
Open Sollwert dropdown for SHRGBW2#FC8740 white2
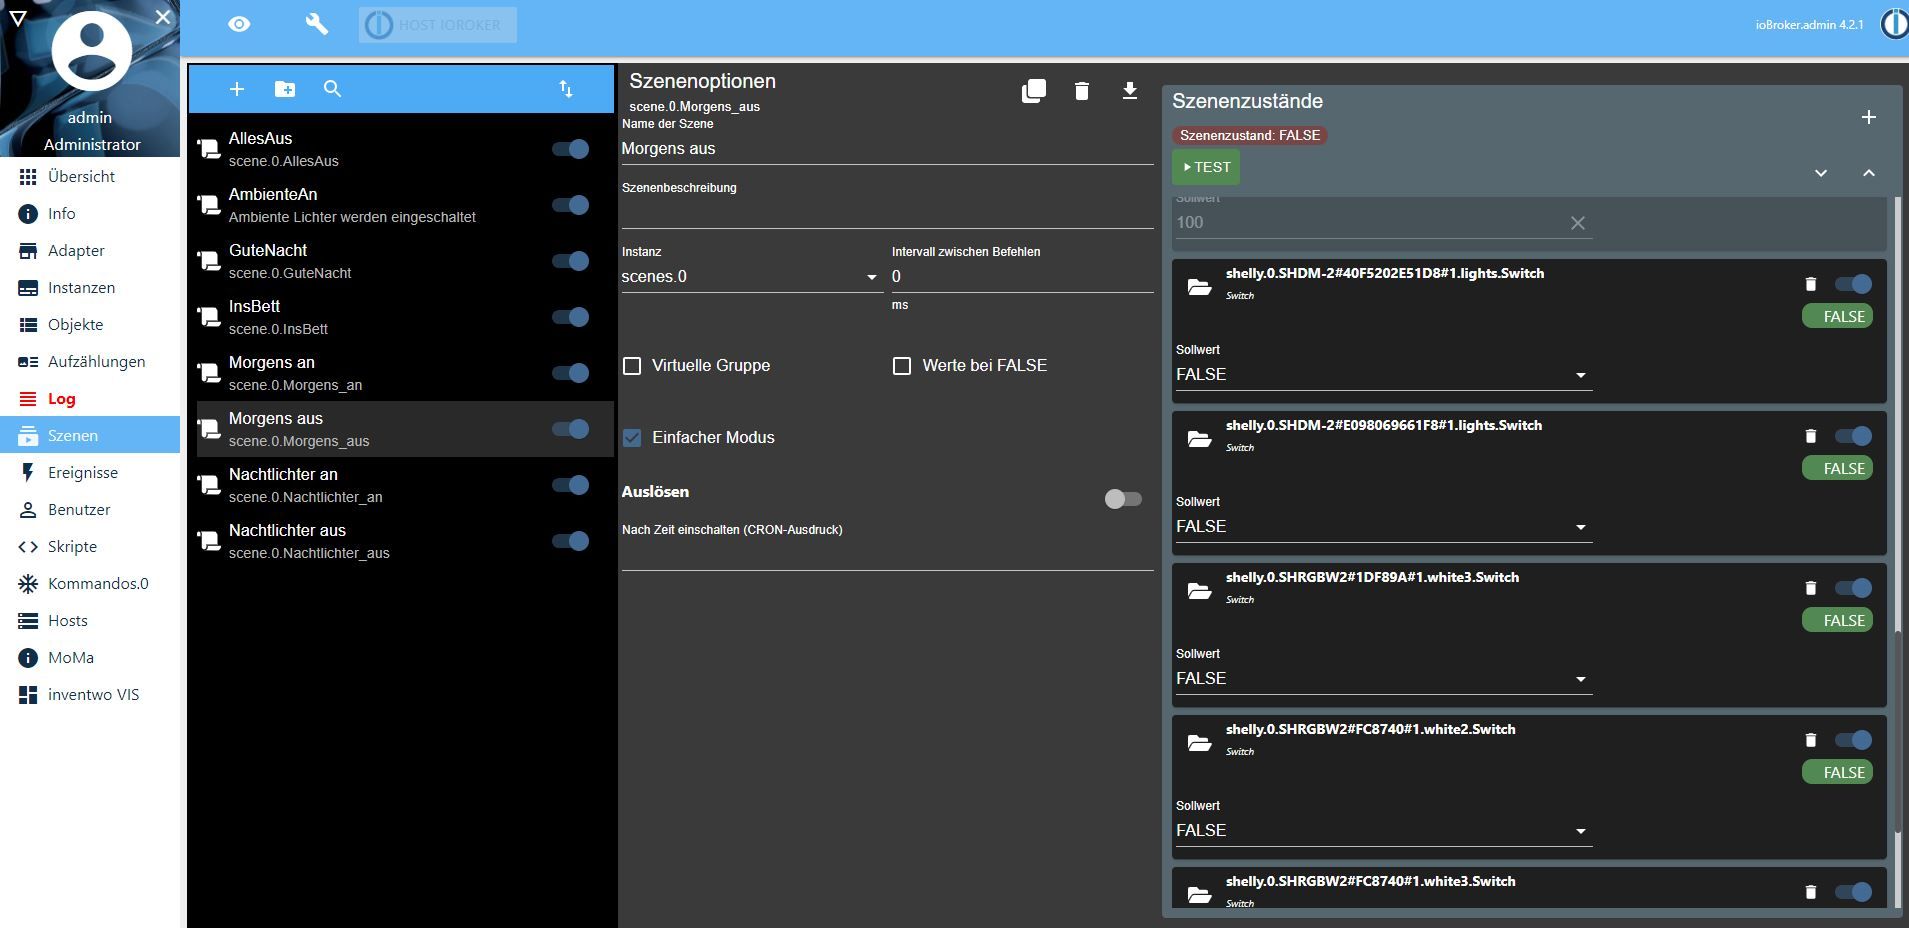pyautogui.click(x=1383, y=831)
